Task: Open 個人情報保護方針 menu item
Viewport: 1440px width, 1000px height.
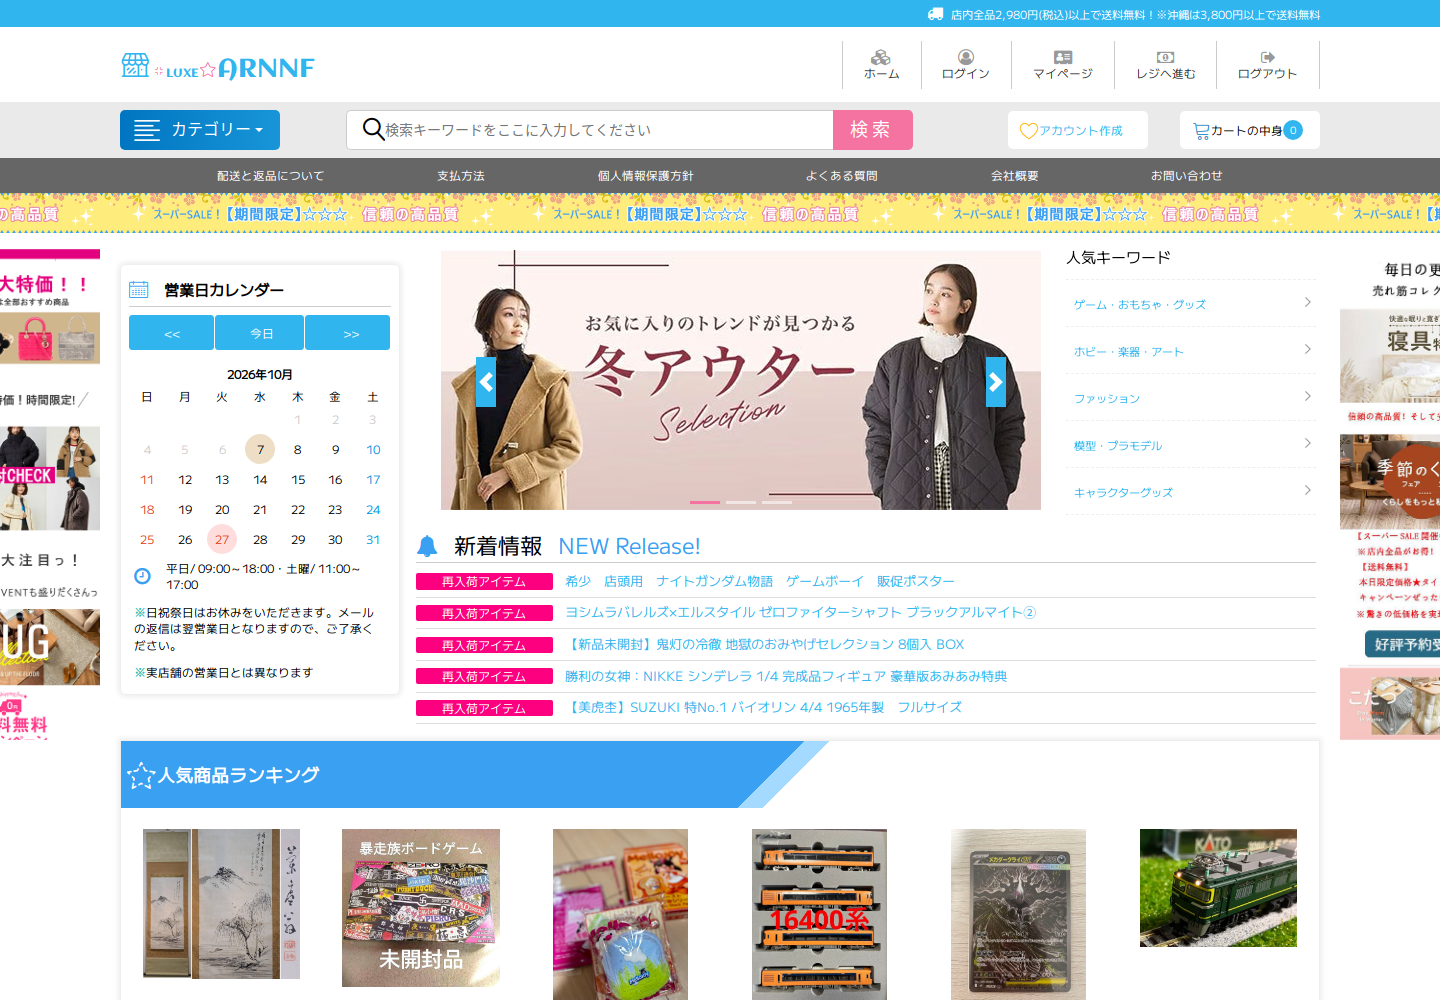Action: click(646, 176)
